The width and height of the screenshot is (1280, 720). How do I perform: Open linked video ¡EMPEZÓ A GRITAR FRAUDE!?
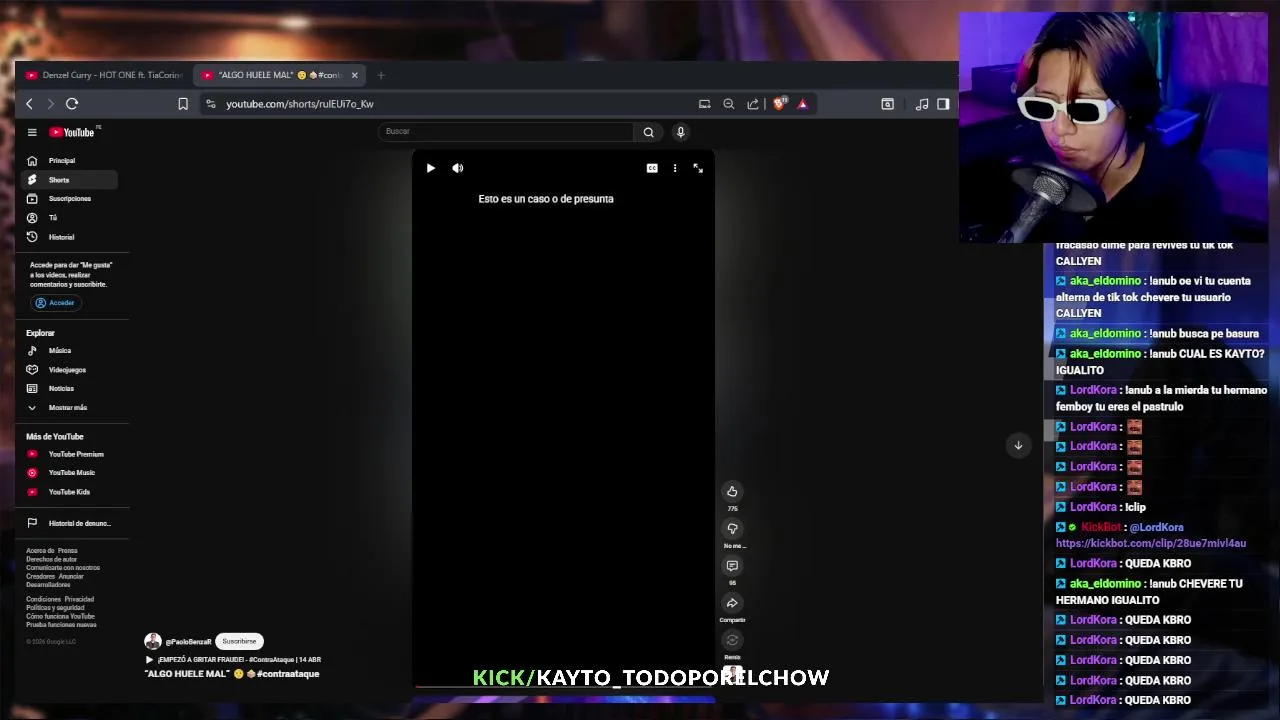[233, 660]
